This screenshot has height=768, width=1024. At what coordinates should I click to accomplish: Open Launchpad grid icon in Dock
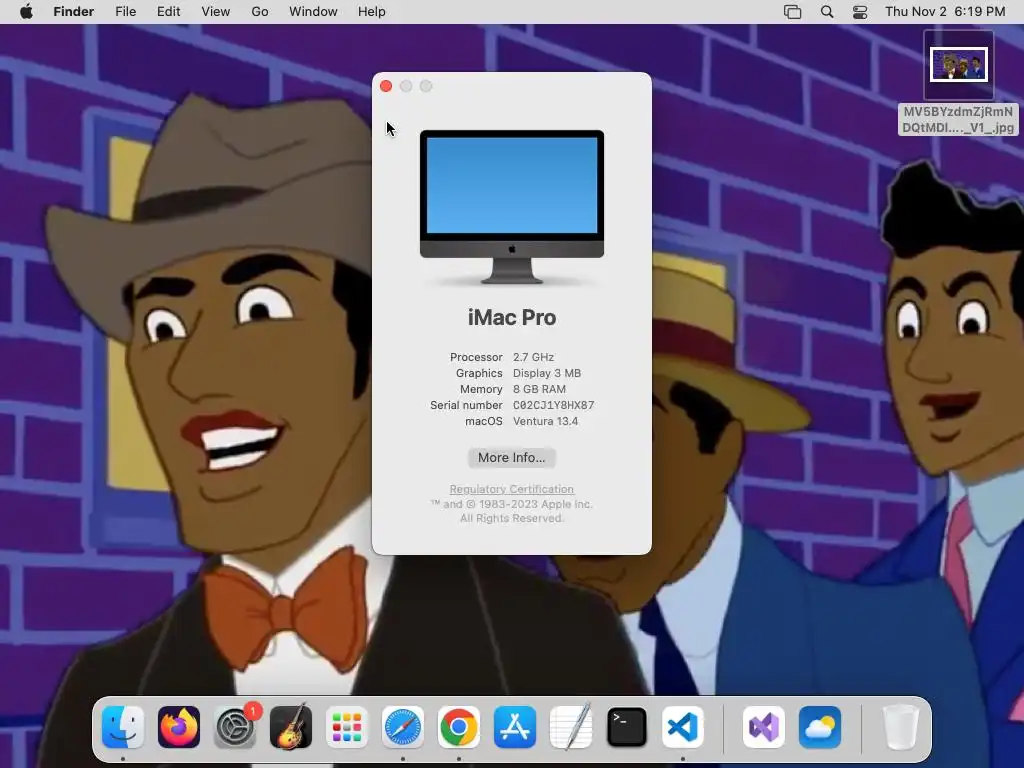pyautogui.click(x=347, y=727)
